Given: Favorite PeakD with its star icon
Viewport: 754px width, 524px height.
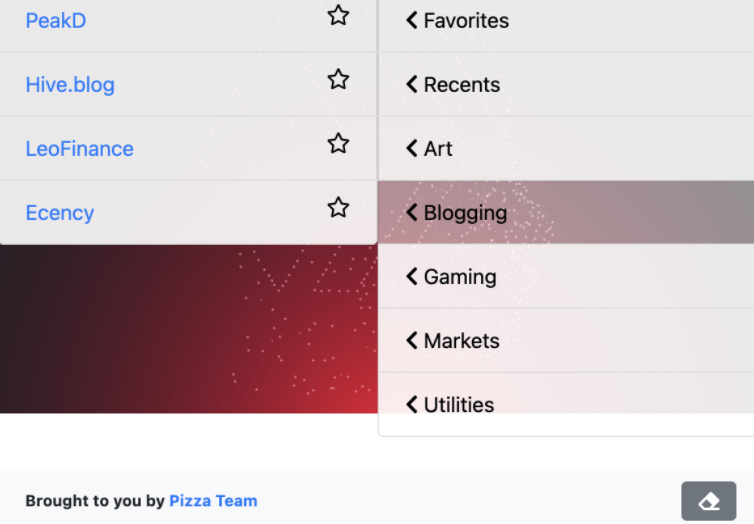Looking at the screenshot, I should coord(338,15).
